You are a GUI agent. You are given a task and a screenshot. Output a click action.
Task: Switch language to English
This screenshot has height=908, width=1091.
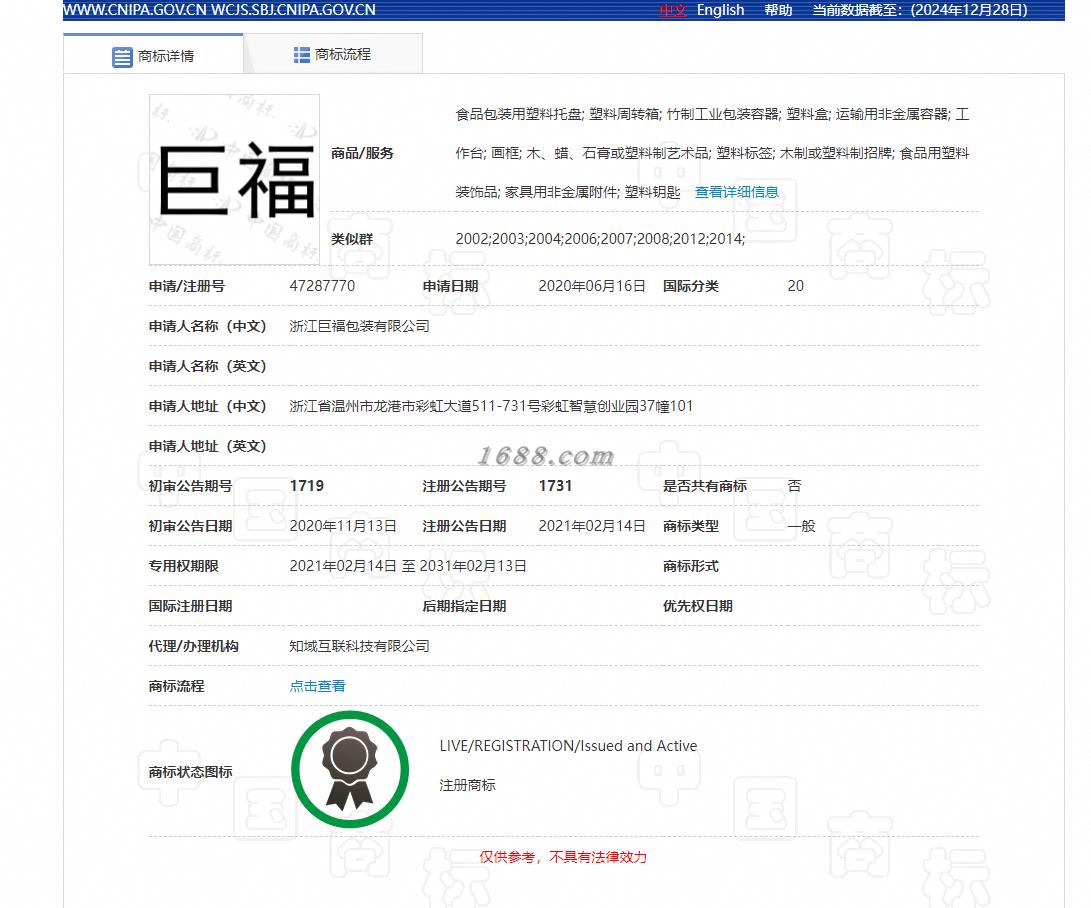tap(720, 10)
